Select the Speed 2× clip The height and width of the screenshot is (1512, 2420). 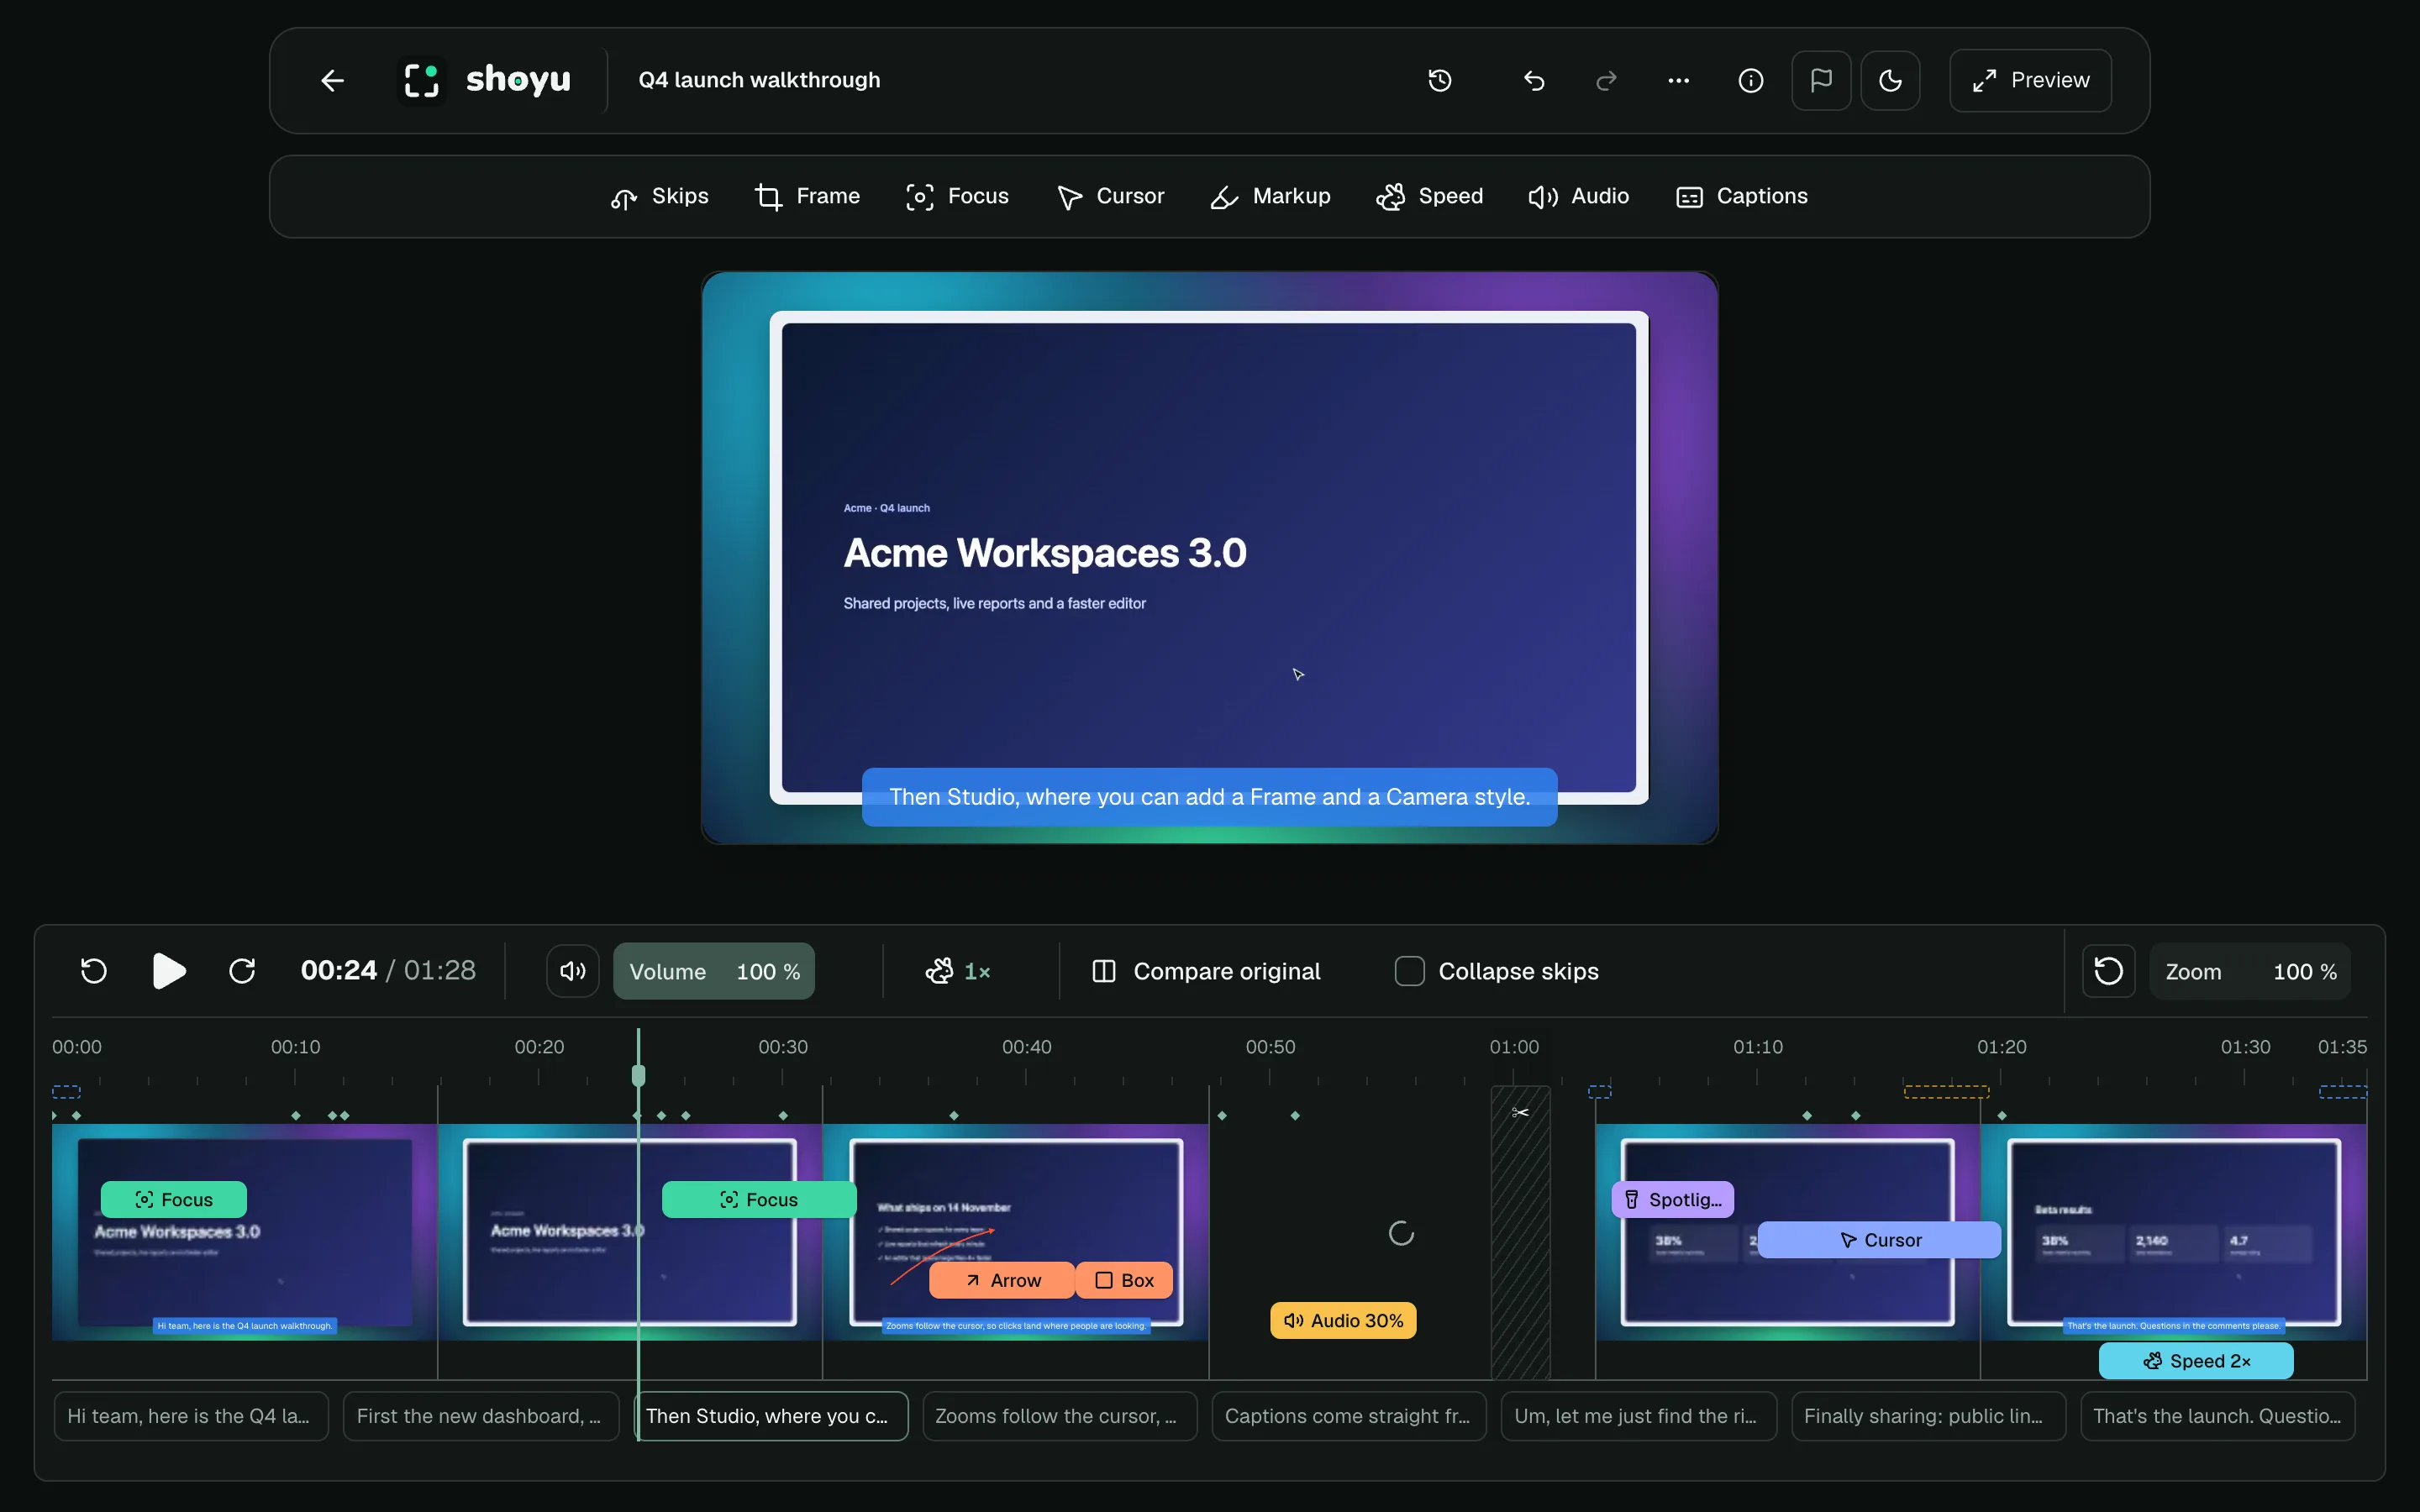[2196, 1361]
